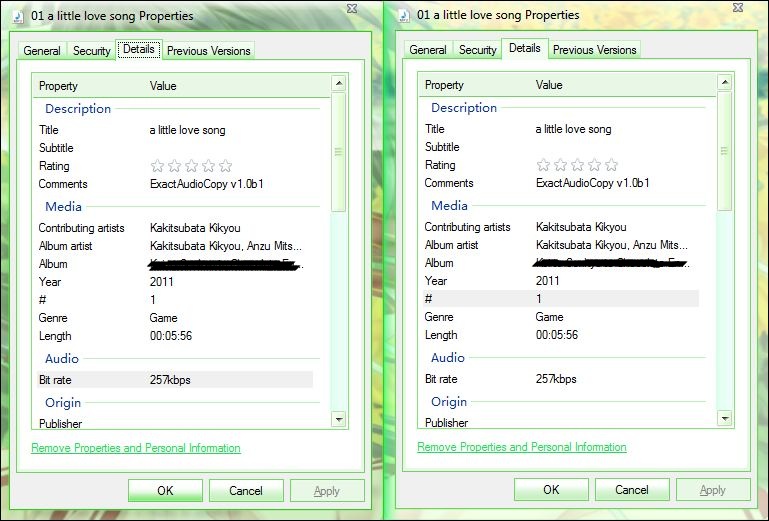Select Details tab in right Properties window

[525, 48]
